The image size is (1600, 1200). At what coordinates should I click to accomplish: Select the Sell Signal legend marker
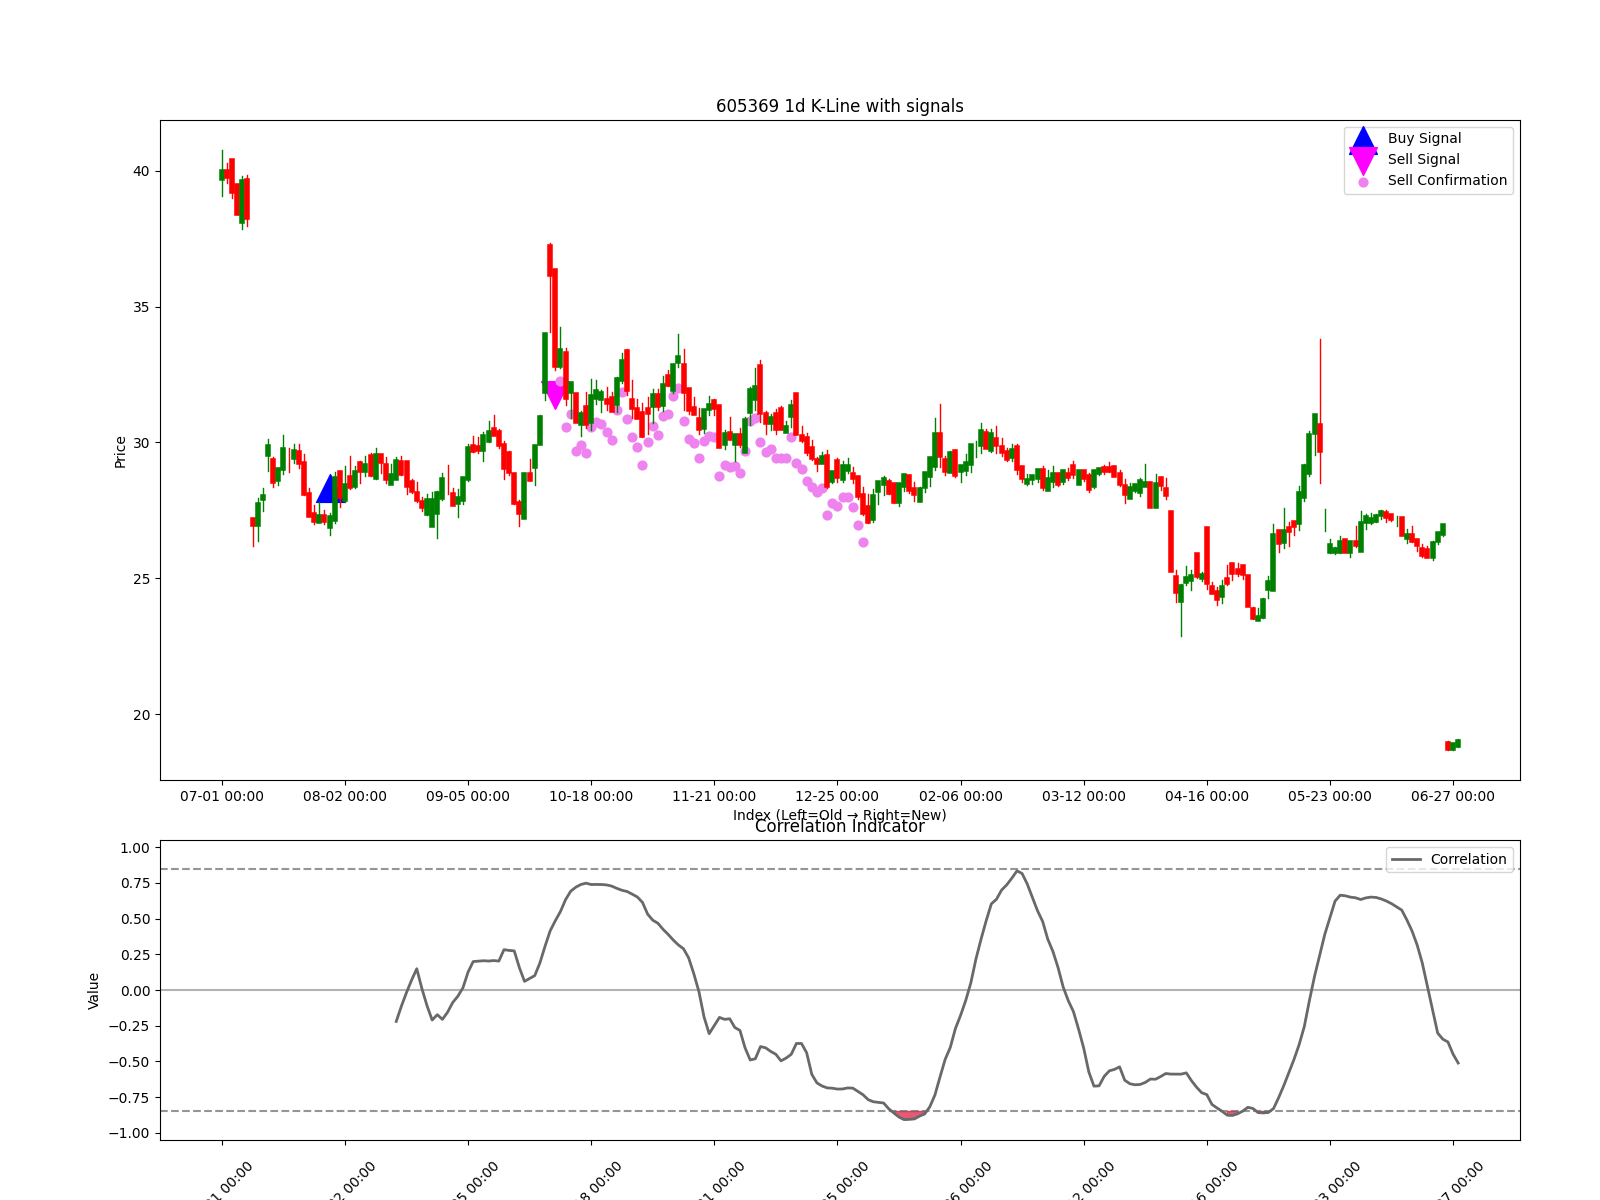[x=1363, y=160]
